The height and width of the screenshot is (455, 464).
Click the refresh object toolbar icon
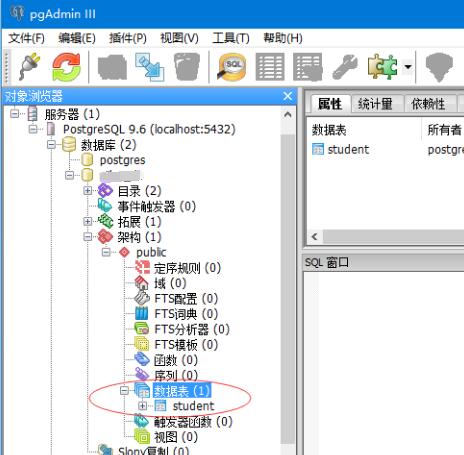(66, 67)
